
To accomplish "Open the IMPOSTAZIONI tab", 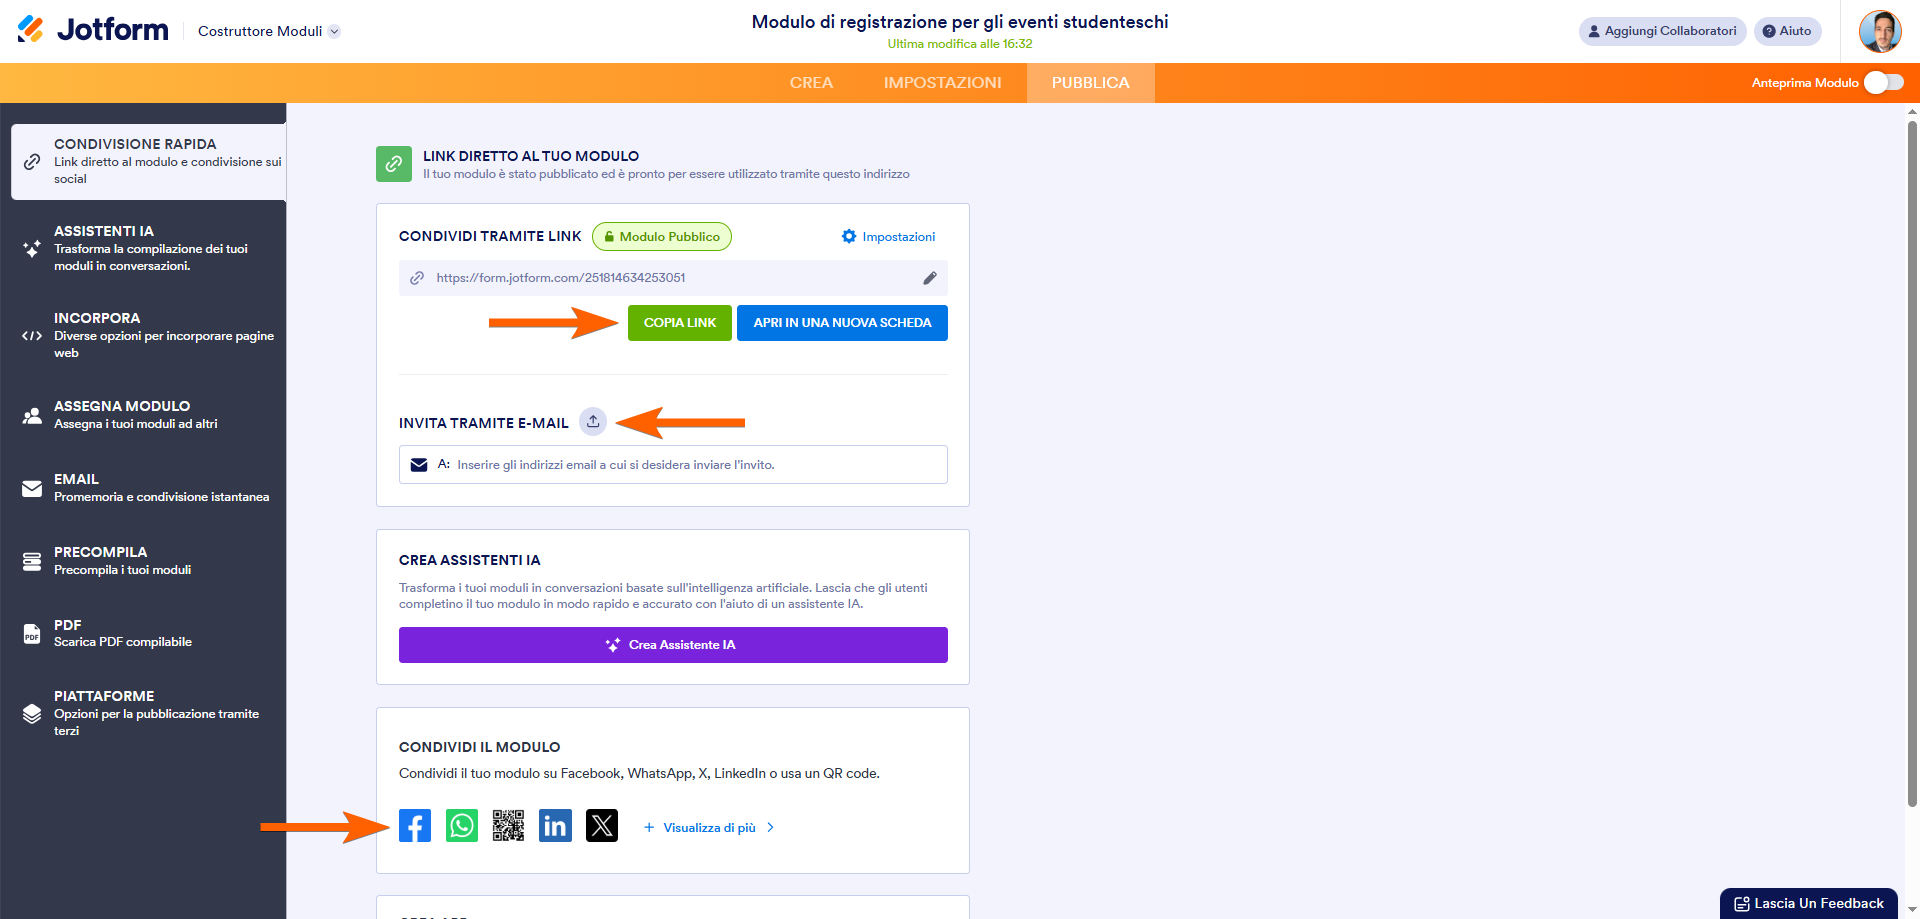I will point(942,83).
